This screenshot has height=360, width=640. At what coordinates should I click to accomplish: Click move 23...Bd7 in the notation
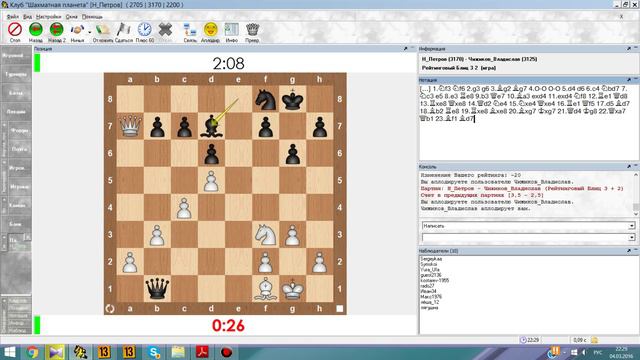[x=466, y=119]
